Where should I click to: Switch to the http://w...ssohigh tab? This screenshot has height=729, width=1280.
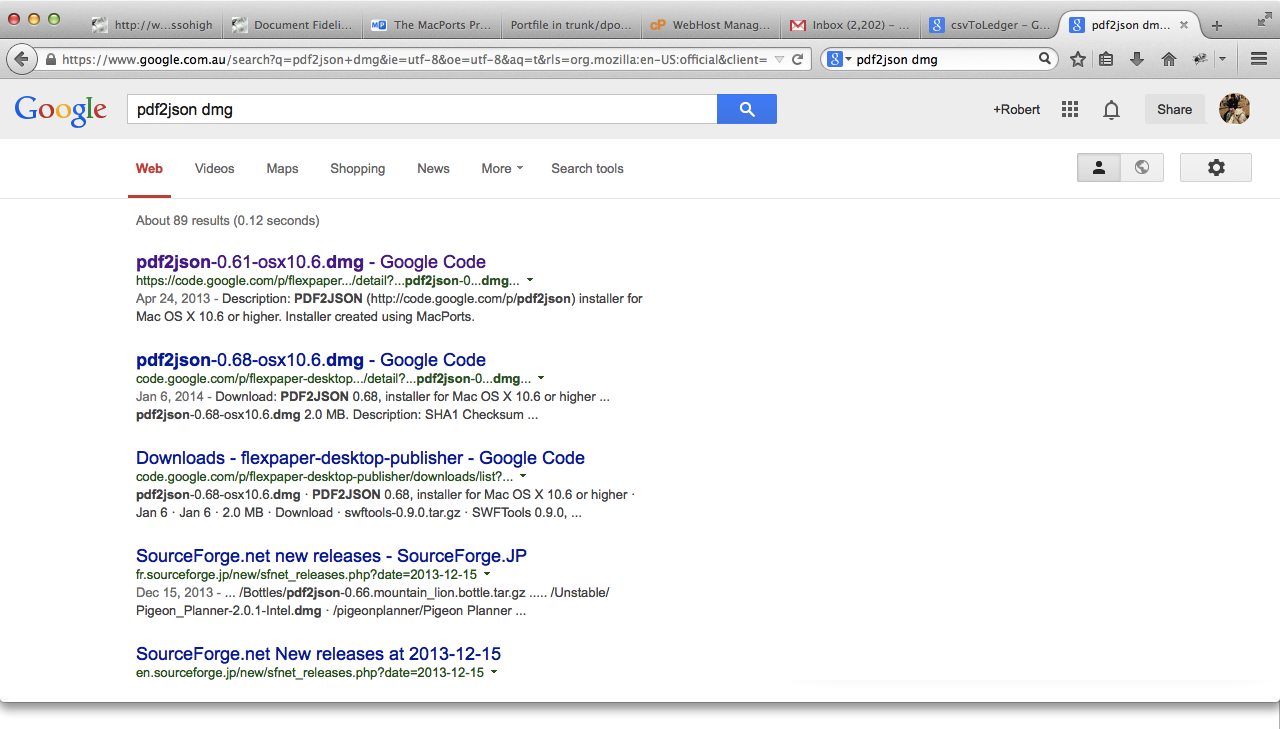point(153,25)
